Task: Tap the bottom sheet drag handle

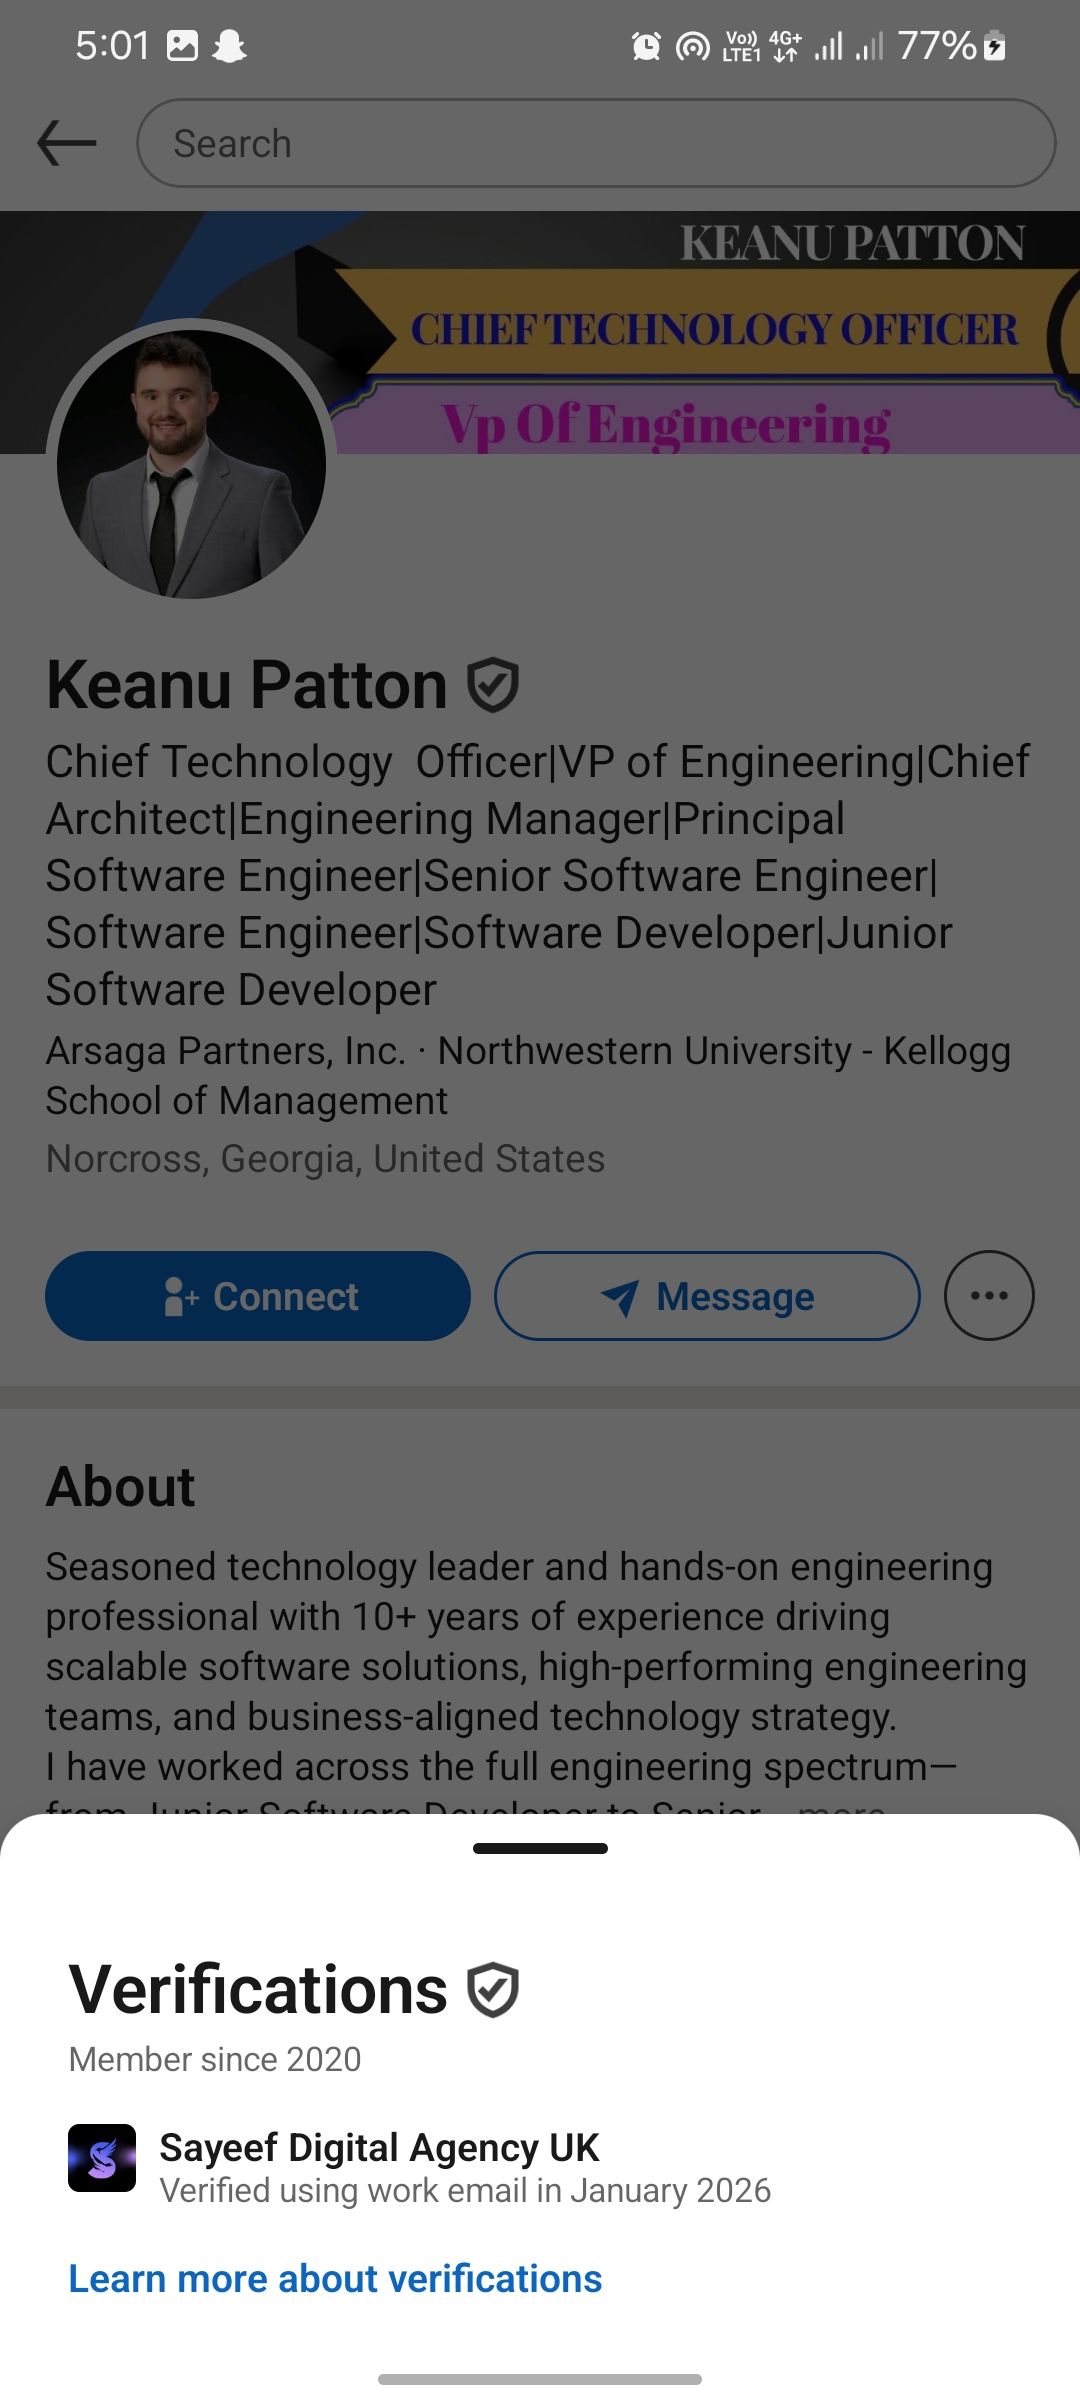Action: [x=540, y=1848]
